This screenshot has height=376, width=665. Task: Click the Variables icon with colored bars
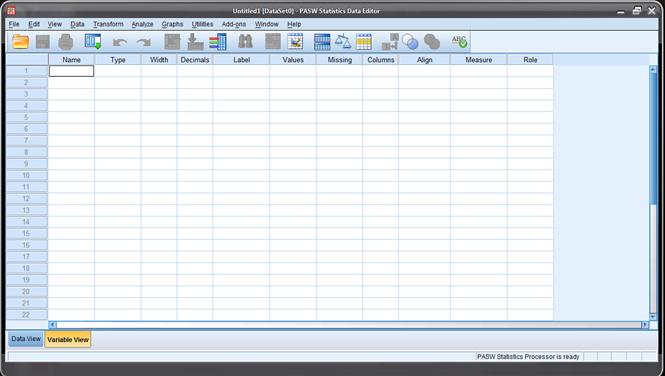[218, 42]
